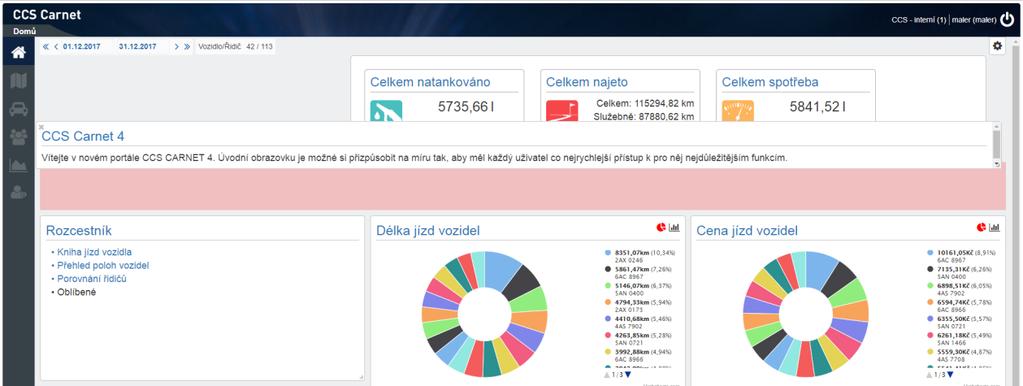Click the power logout icon
This screenshot has width=1023, height=386.
(1007, 20)
